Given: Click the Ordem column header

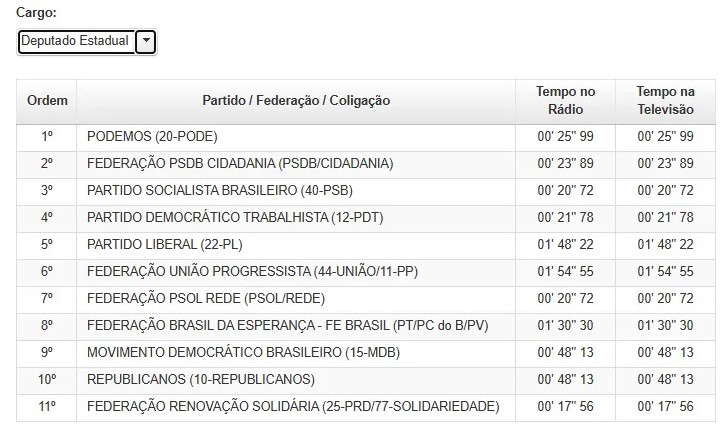Looking at the screenshot, I should tap(47, 101).
